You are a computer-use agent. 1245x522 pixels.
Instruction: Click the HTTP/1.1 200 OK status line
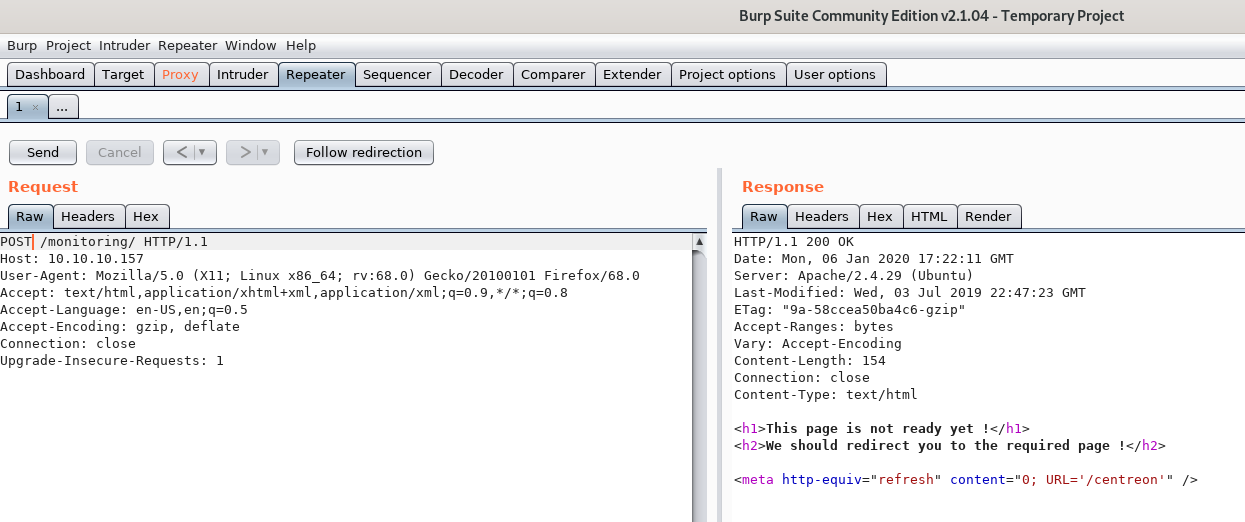pyautogui.click(x=794, y=242)
